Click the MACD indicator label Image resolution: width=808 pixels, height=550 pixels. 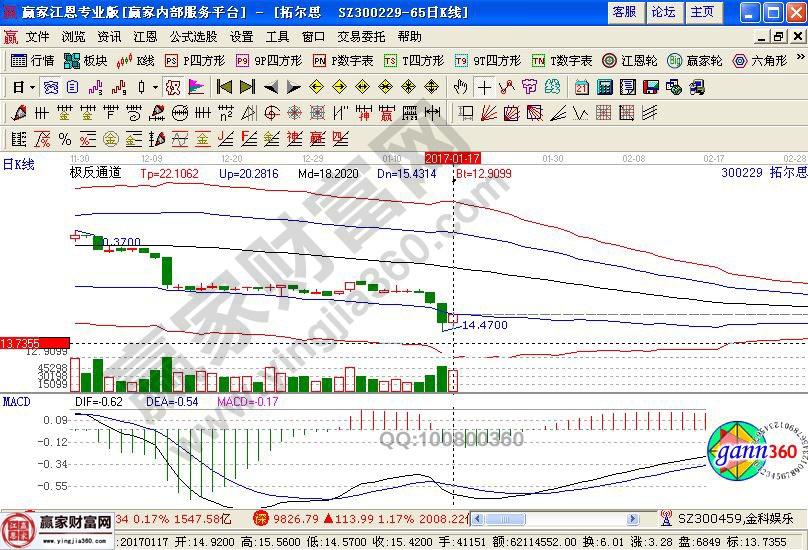pos(16,401)
